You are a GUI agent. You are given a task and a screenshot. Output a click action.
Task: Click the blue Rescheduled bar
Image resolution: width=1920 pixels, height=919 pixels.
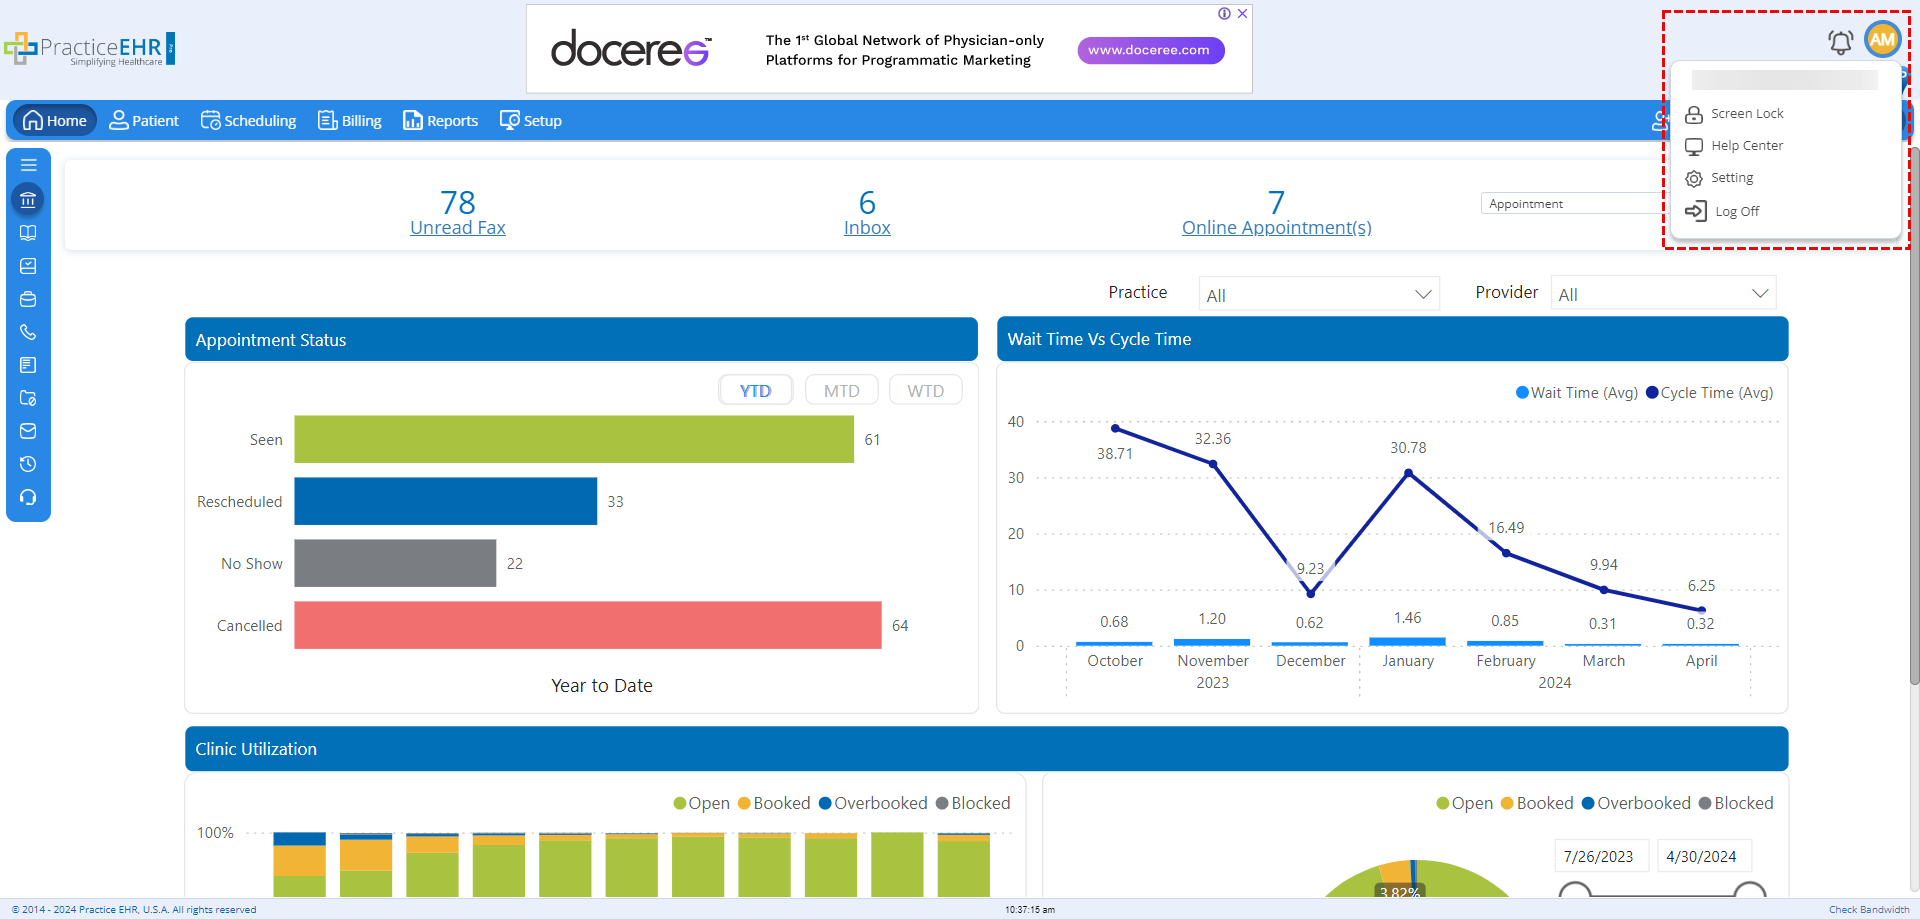coord(445,501)
